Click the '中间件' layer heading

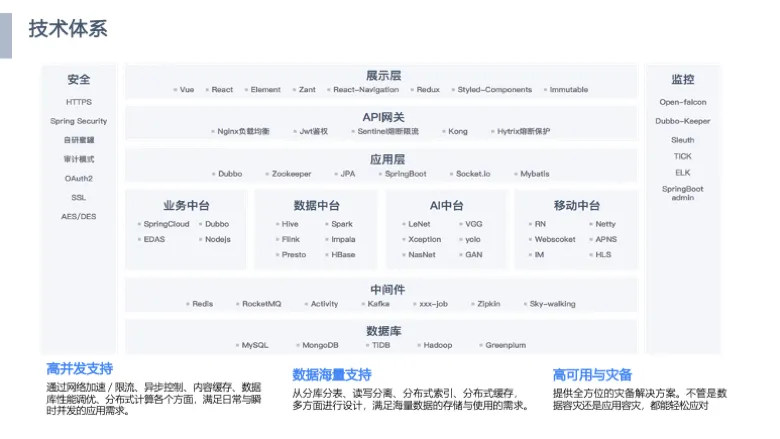[x=387, y=289]
